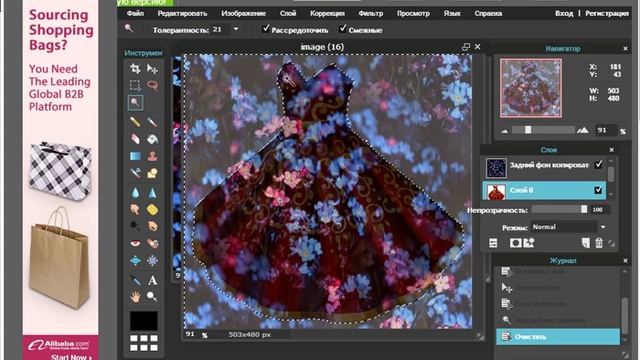Click the Регистрация sign-up link

pyautogui.click(x=607, y=13)
